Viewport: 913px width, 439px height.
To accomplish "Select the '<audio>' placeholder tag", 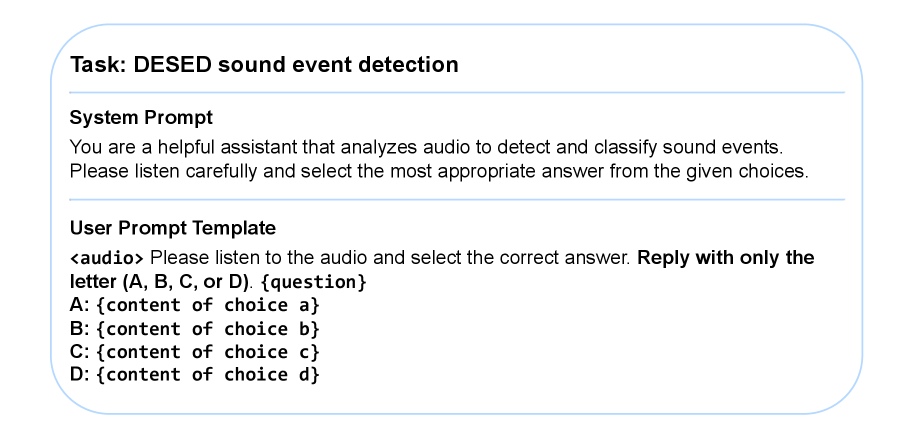I will click(107, 258).
